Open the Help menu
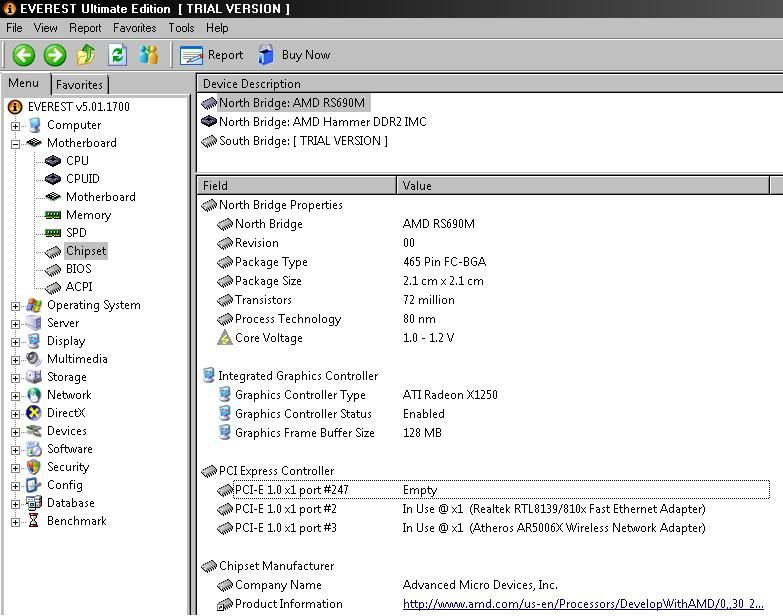The width and height of the screenshot is (783, 616). click(x=217, y=28)
